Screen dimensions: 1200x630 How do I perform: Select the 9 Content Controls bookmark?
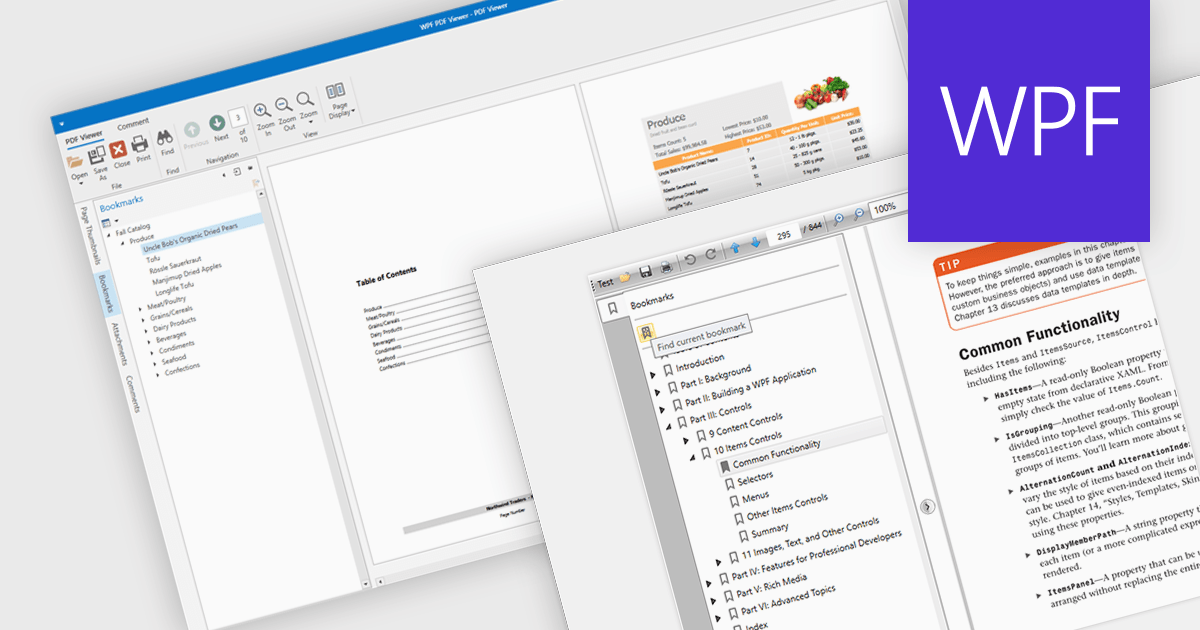pos(746,425)
